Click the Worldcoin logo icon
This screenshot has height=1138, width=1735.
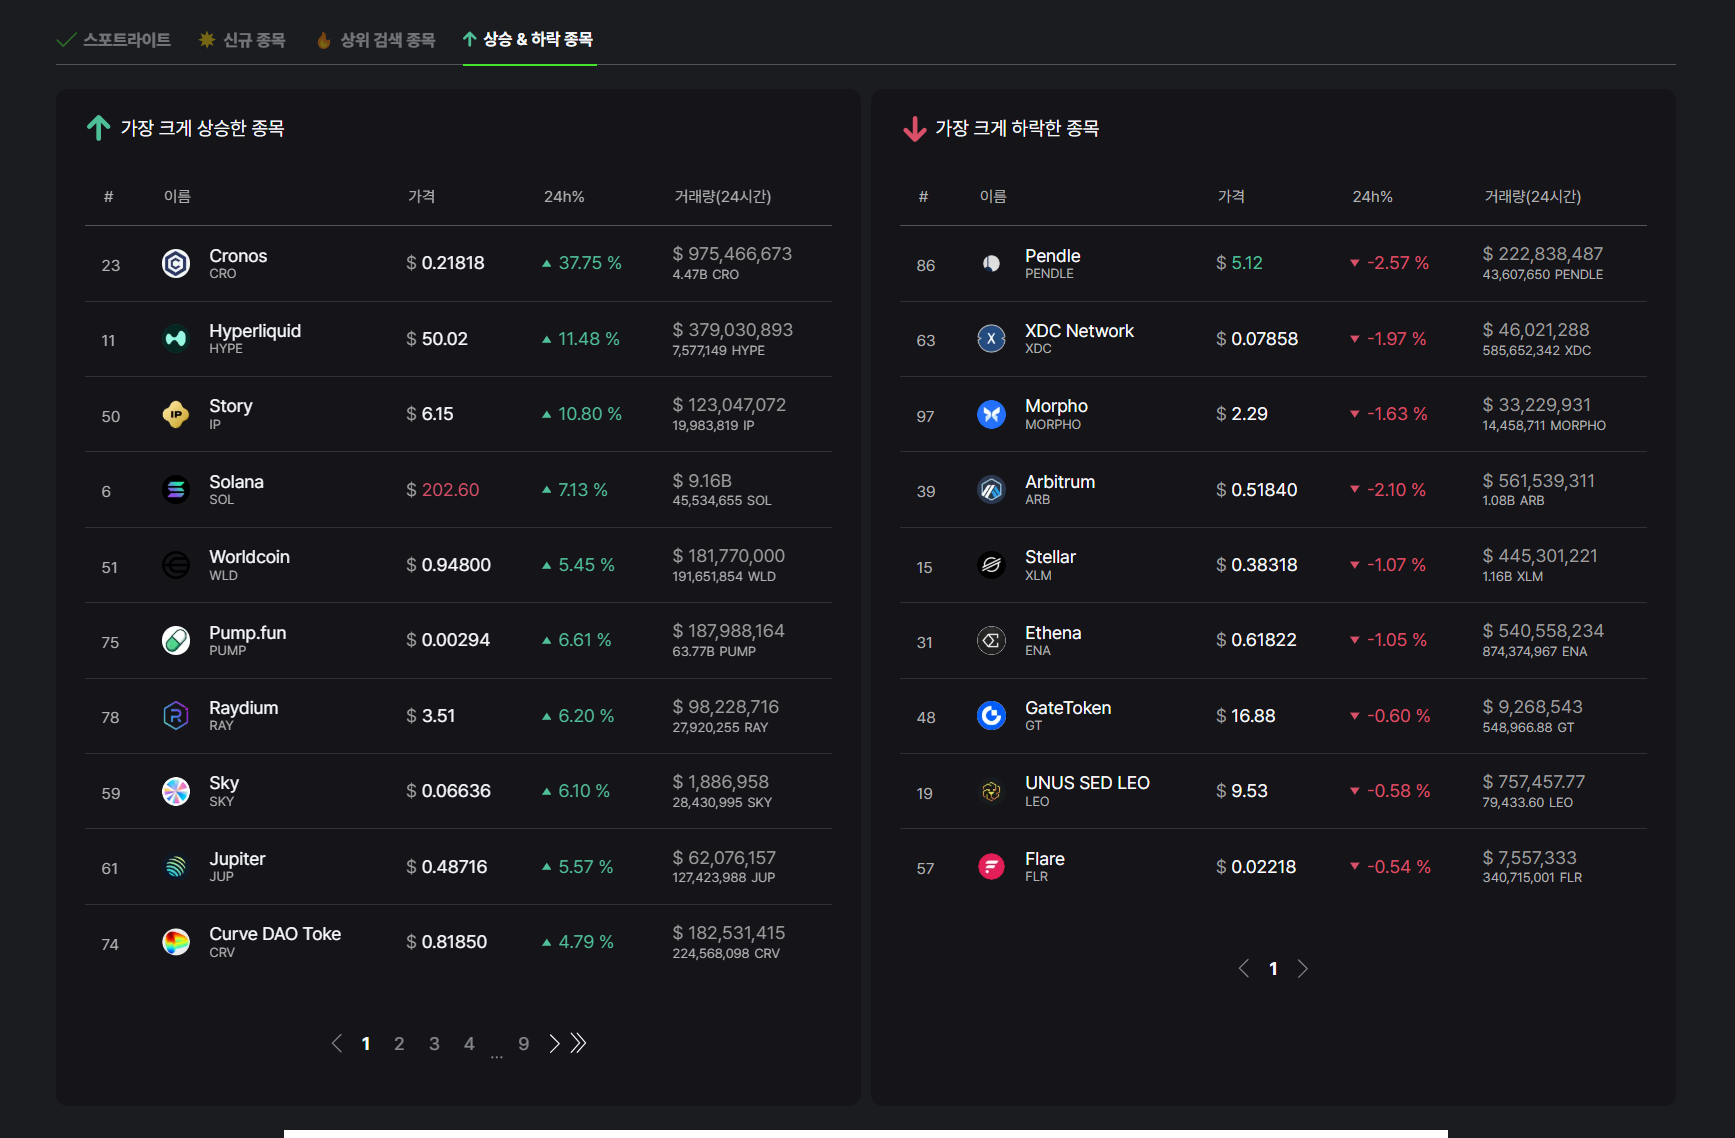pyautogui.click(x=176, y=565)
